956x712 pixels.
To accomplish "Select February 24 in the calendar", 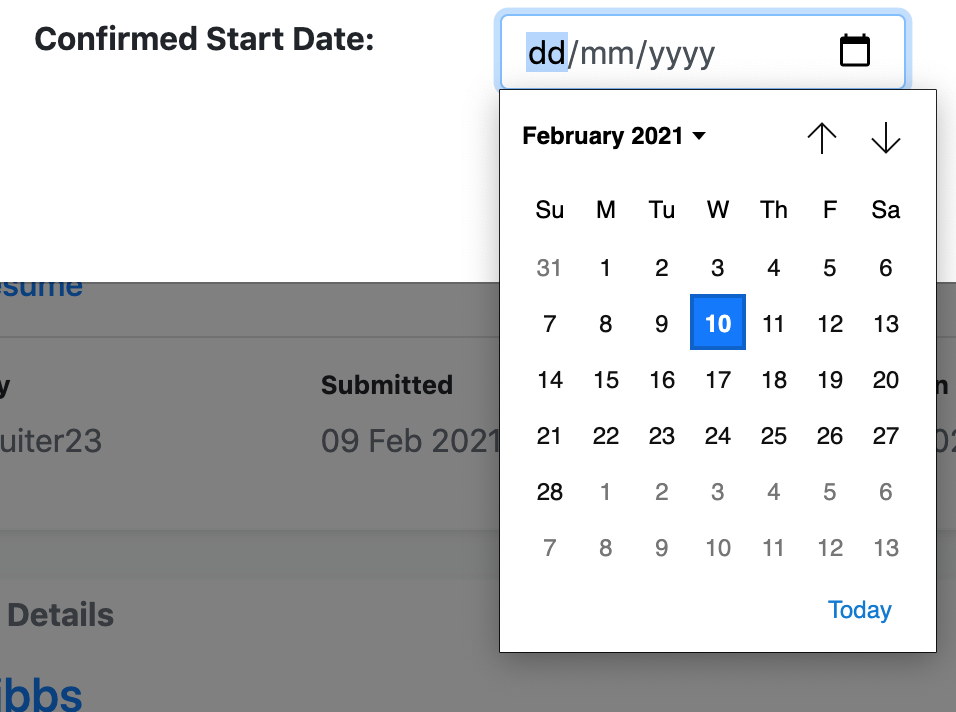I will [x=718, y=436].
